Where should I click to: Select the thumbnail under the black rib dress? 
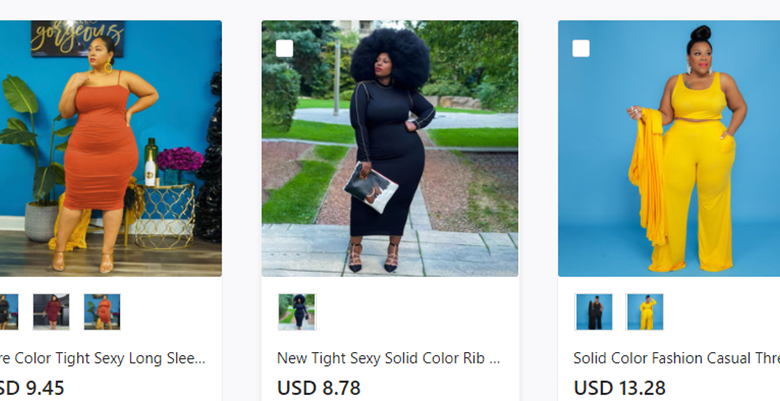coord(297,312)
